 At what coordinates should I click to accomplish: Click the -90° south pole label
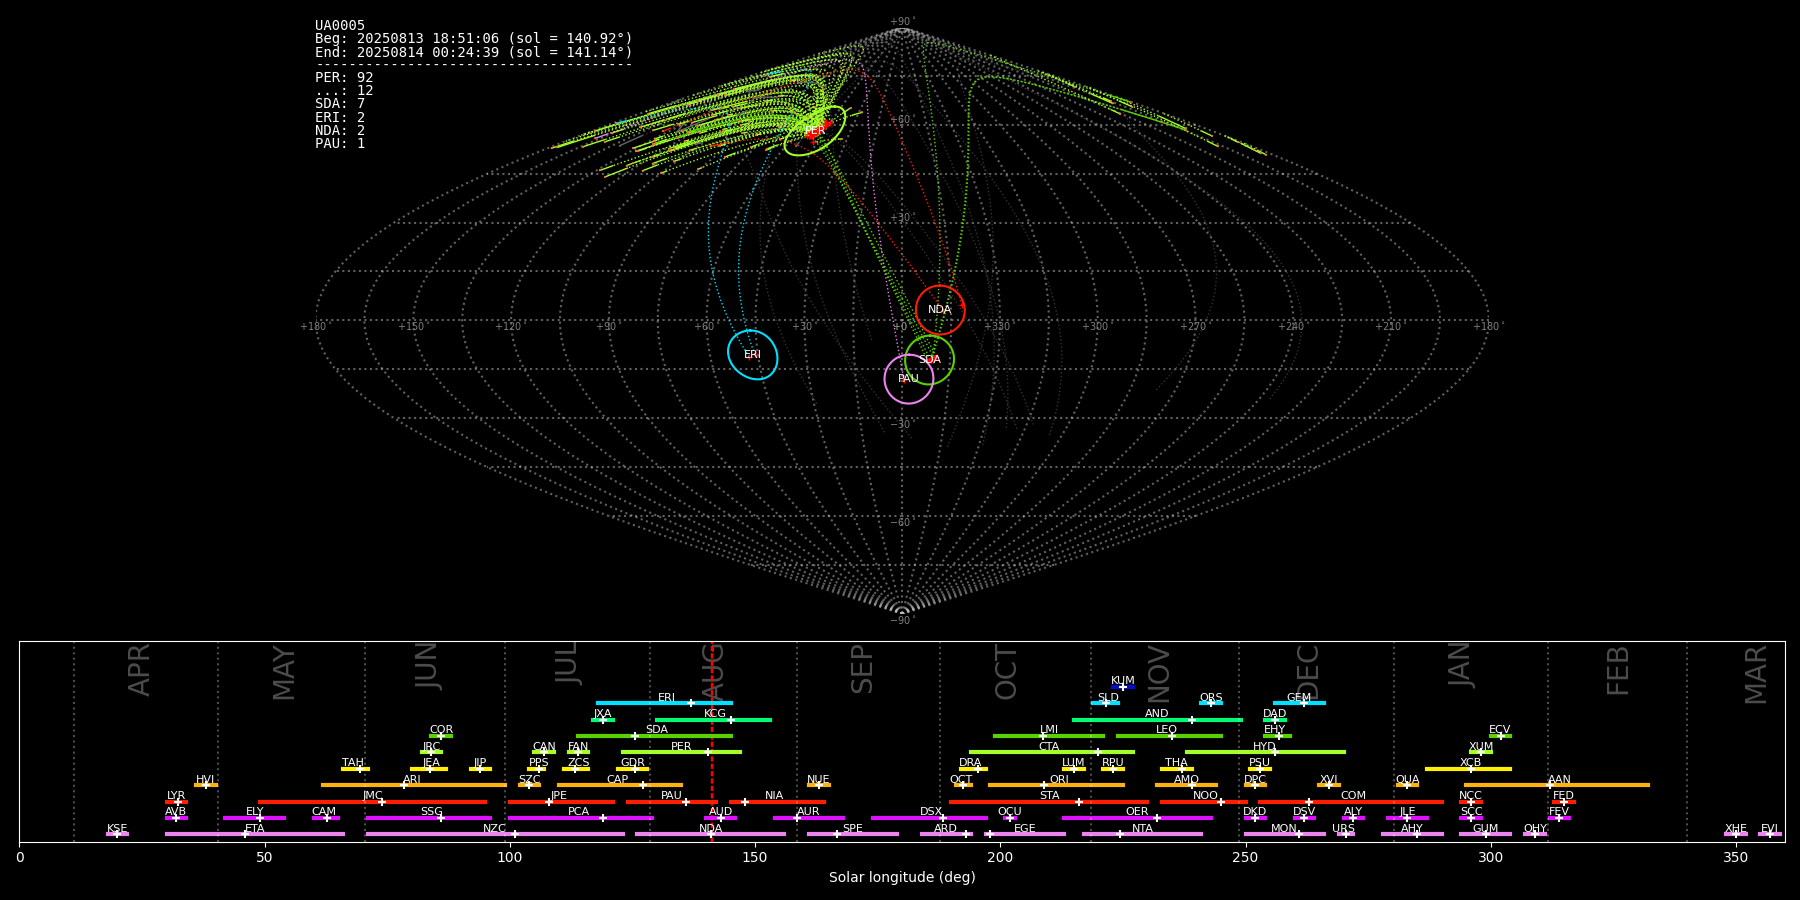[902, 621]
